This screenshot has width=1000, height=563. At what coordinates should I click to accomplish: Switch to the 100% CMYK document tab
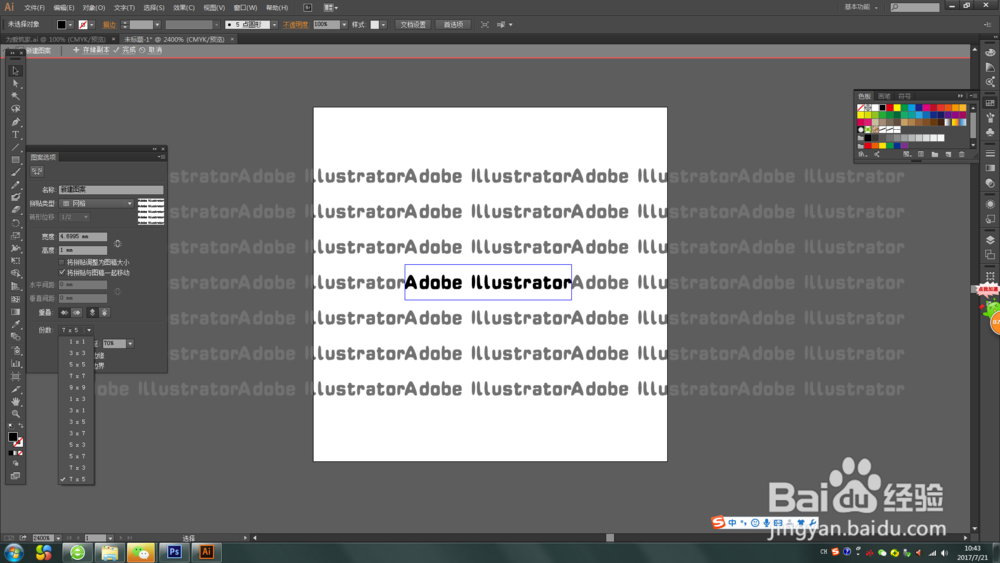[56, 40]
